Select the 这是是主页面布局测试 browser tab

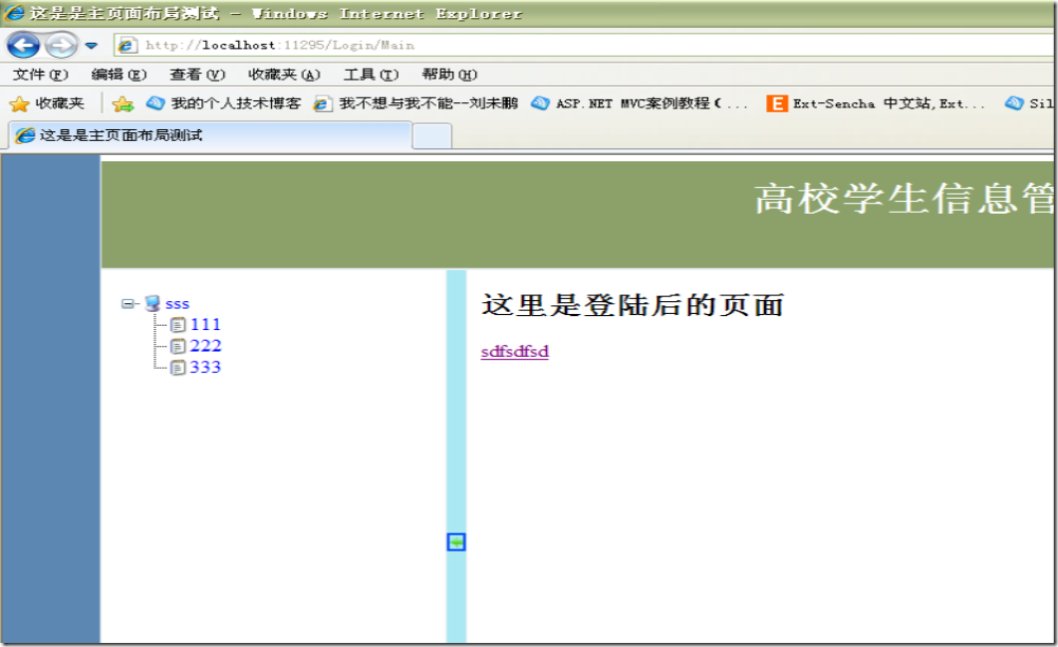(211, 135)
